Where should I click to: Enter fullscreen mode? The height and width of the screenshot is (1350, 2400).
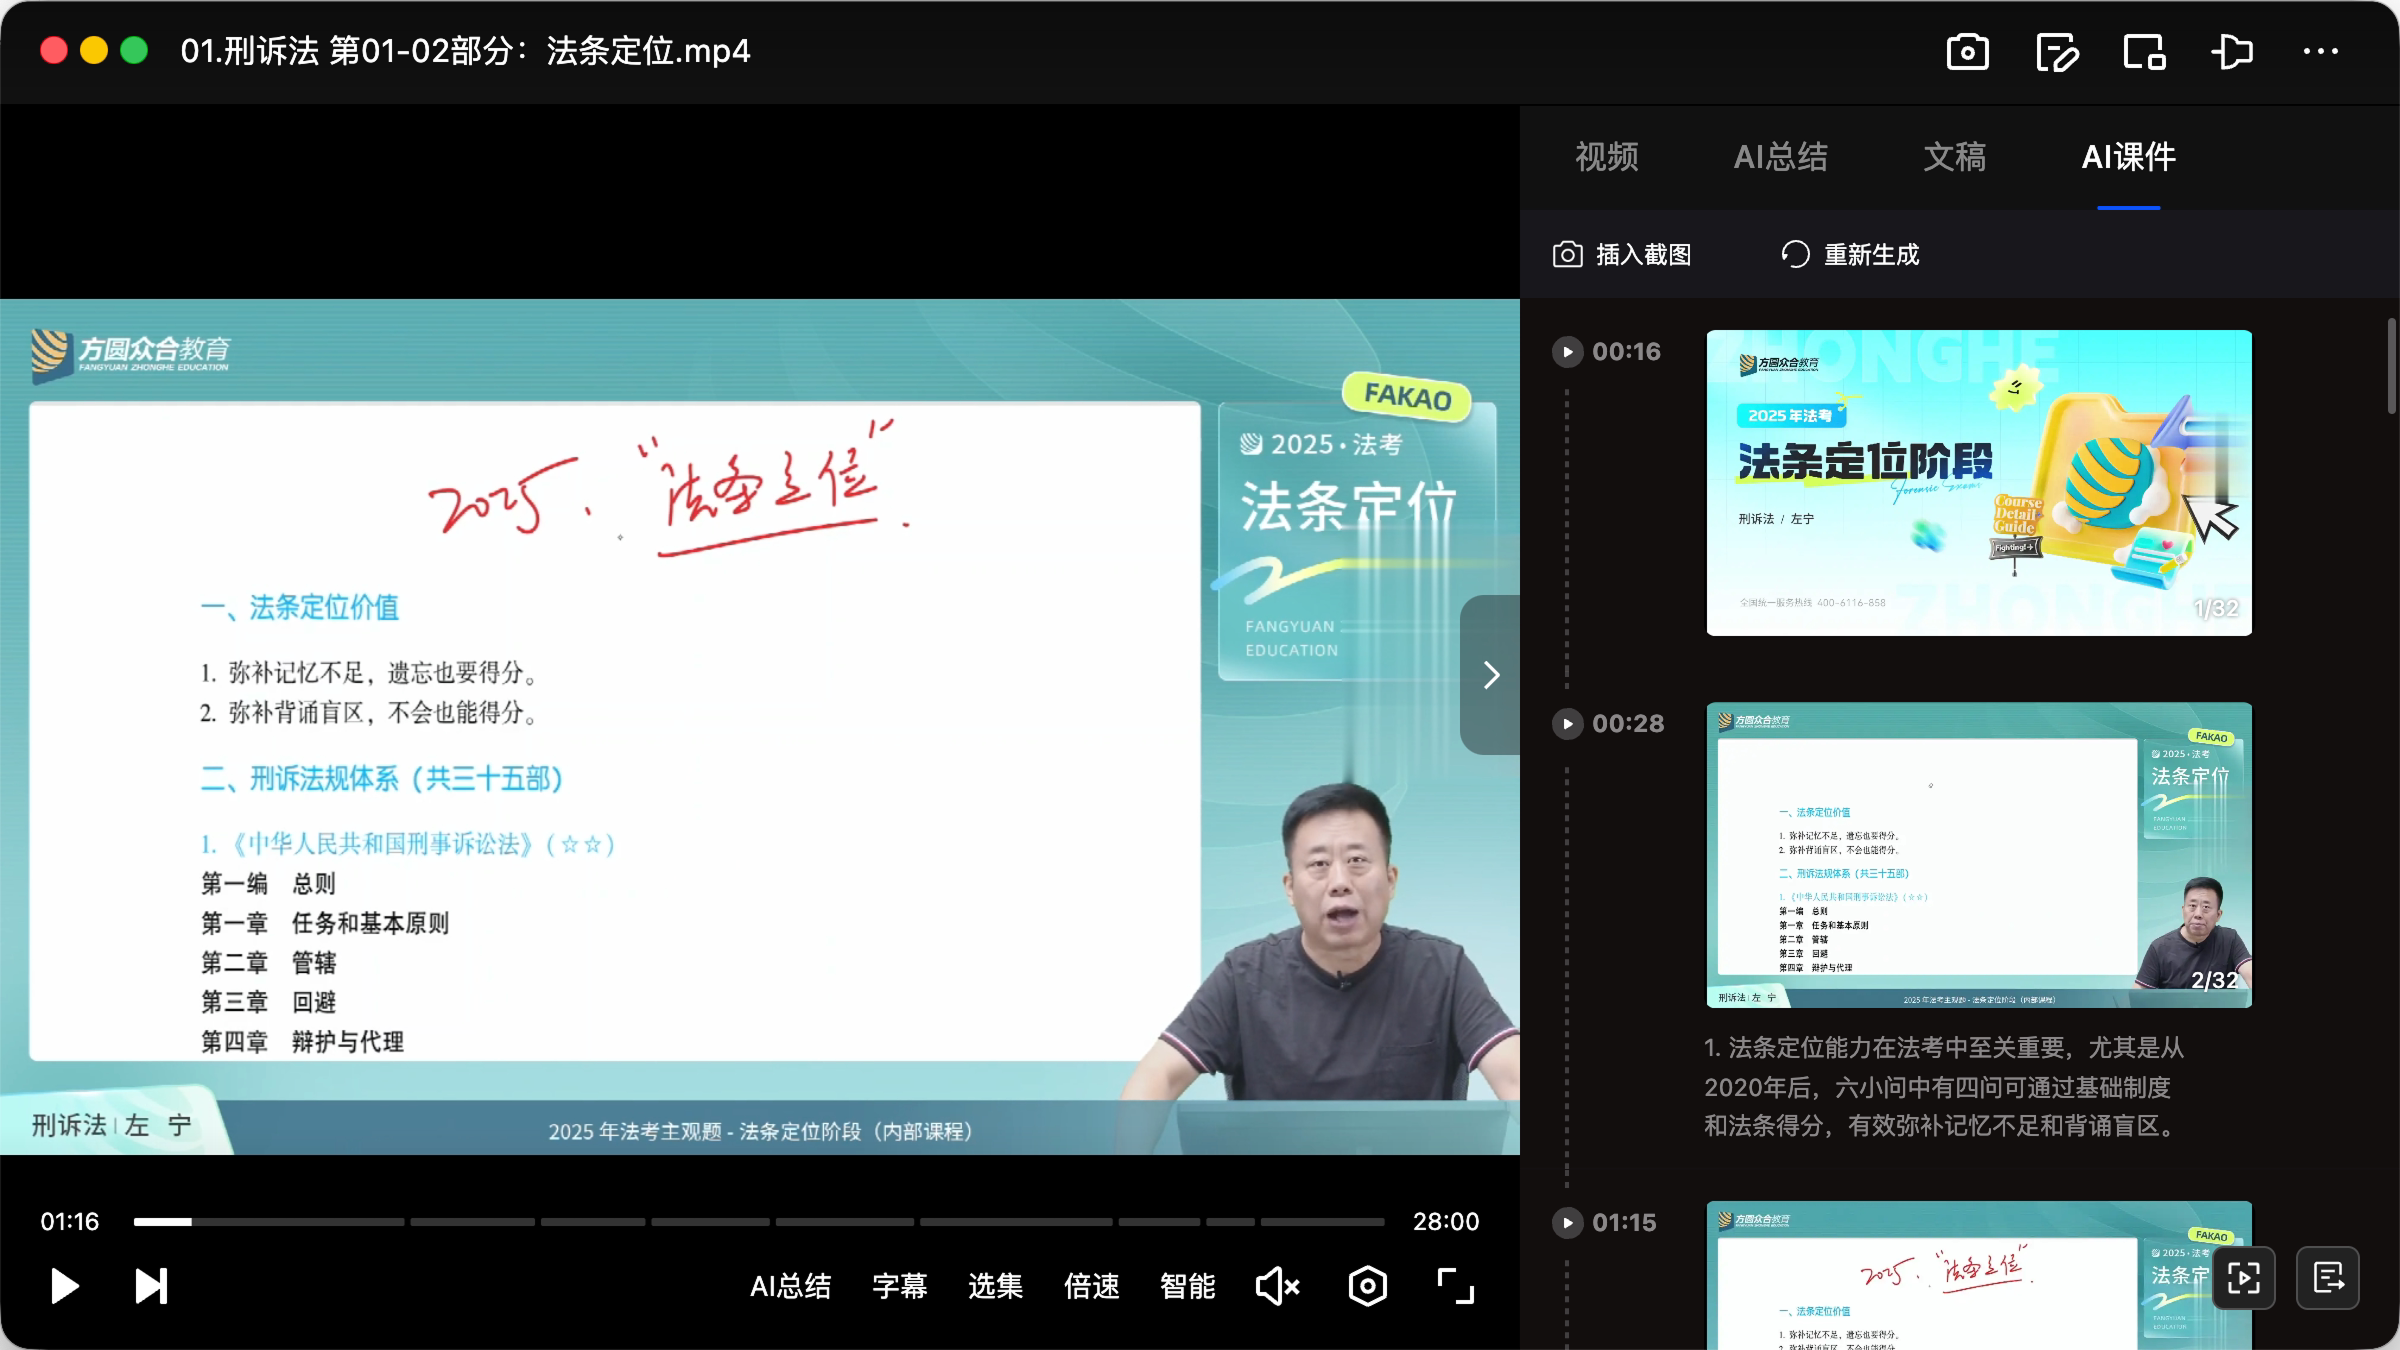1456,1286
